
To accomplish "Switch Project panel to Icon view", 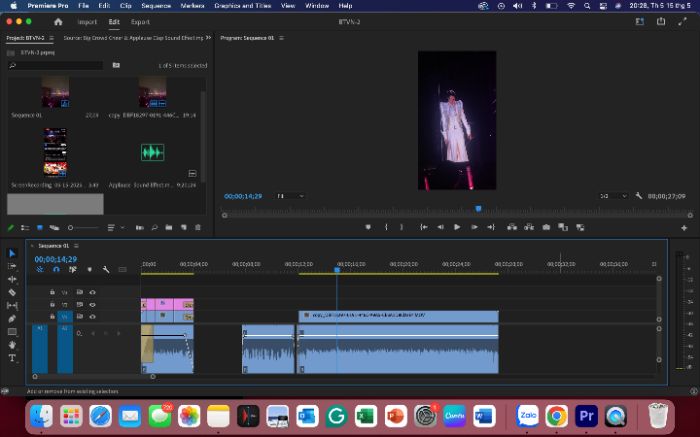I will pos(40,228).
